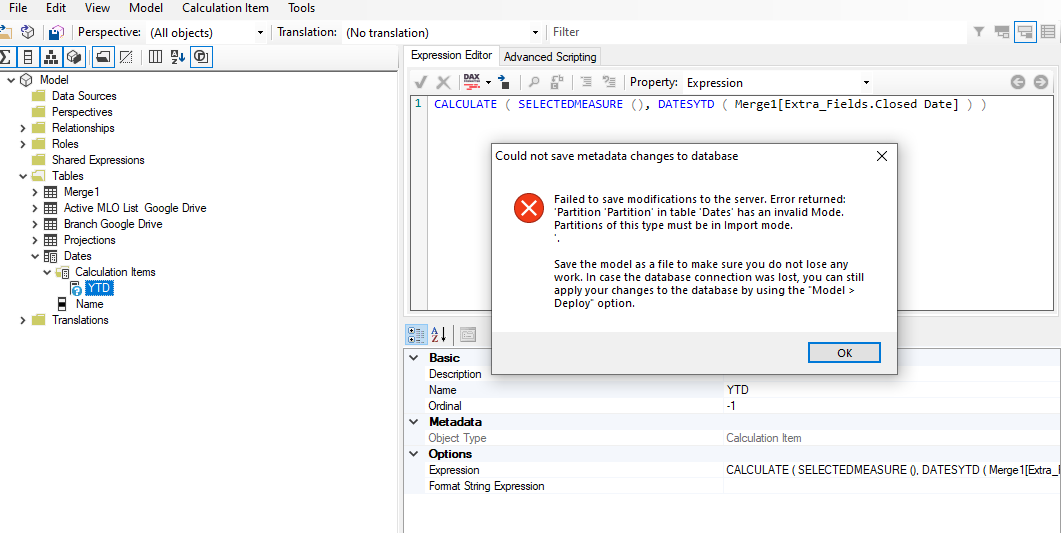Click the outdent lines icon

tap(609, 83)
